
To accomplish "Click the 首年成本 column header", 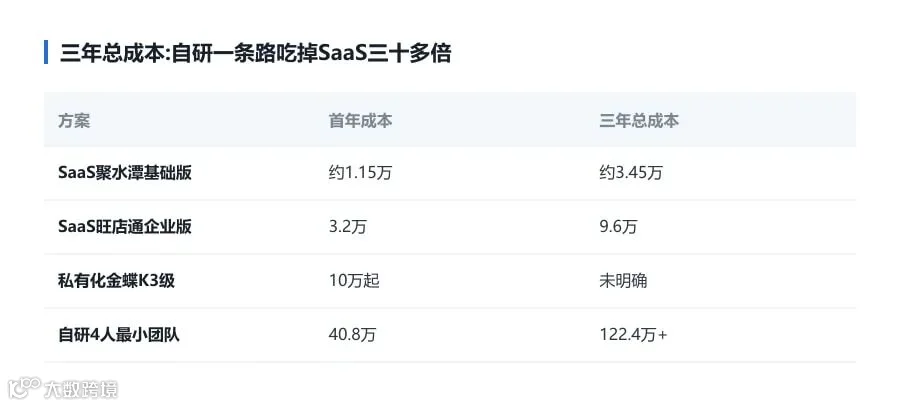I will (x=360, y=121).
